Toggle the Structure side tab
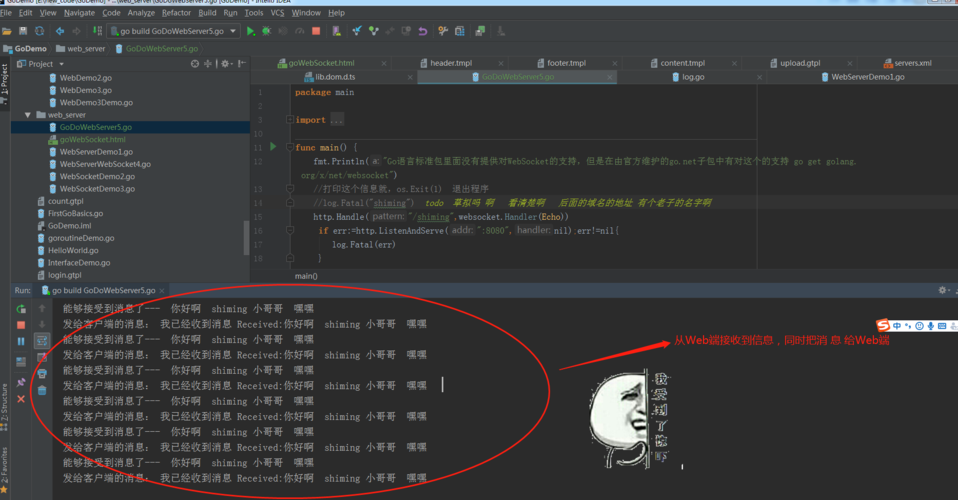958x500 pixels. [x=4, y=405]
